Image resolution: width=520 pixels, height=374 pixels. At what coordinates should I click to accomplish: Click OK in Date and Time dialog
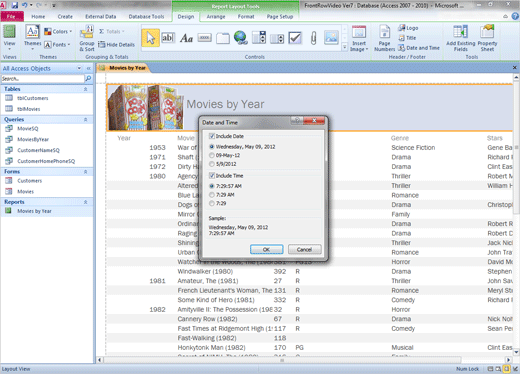coord(267,249)
